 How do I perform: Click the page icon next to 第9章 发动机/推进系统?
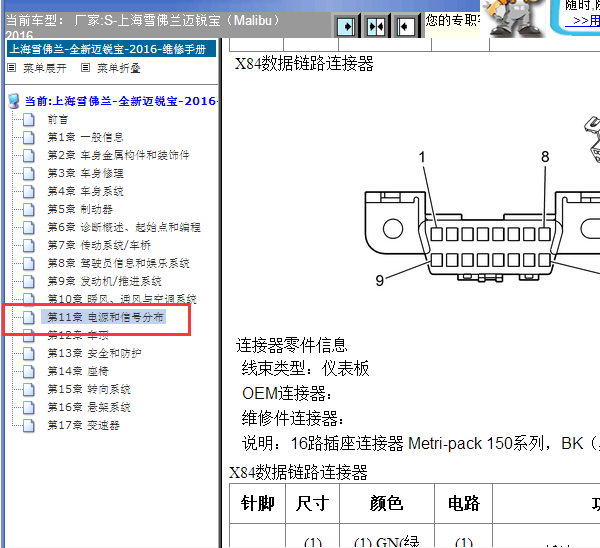(x=29, y=281)
